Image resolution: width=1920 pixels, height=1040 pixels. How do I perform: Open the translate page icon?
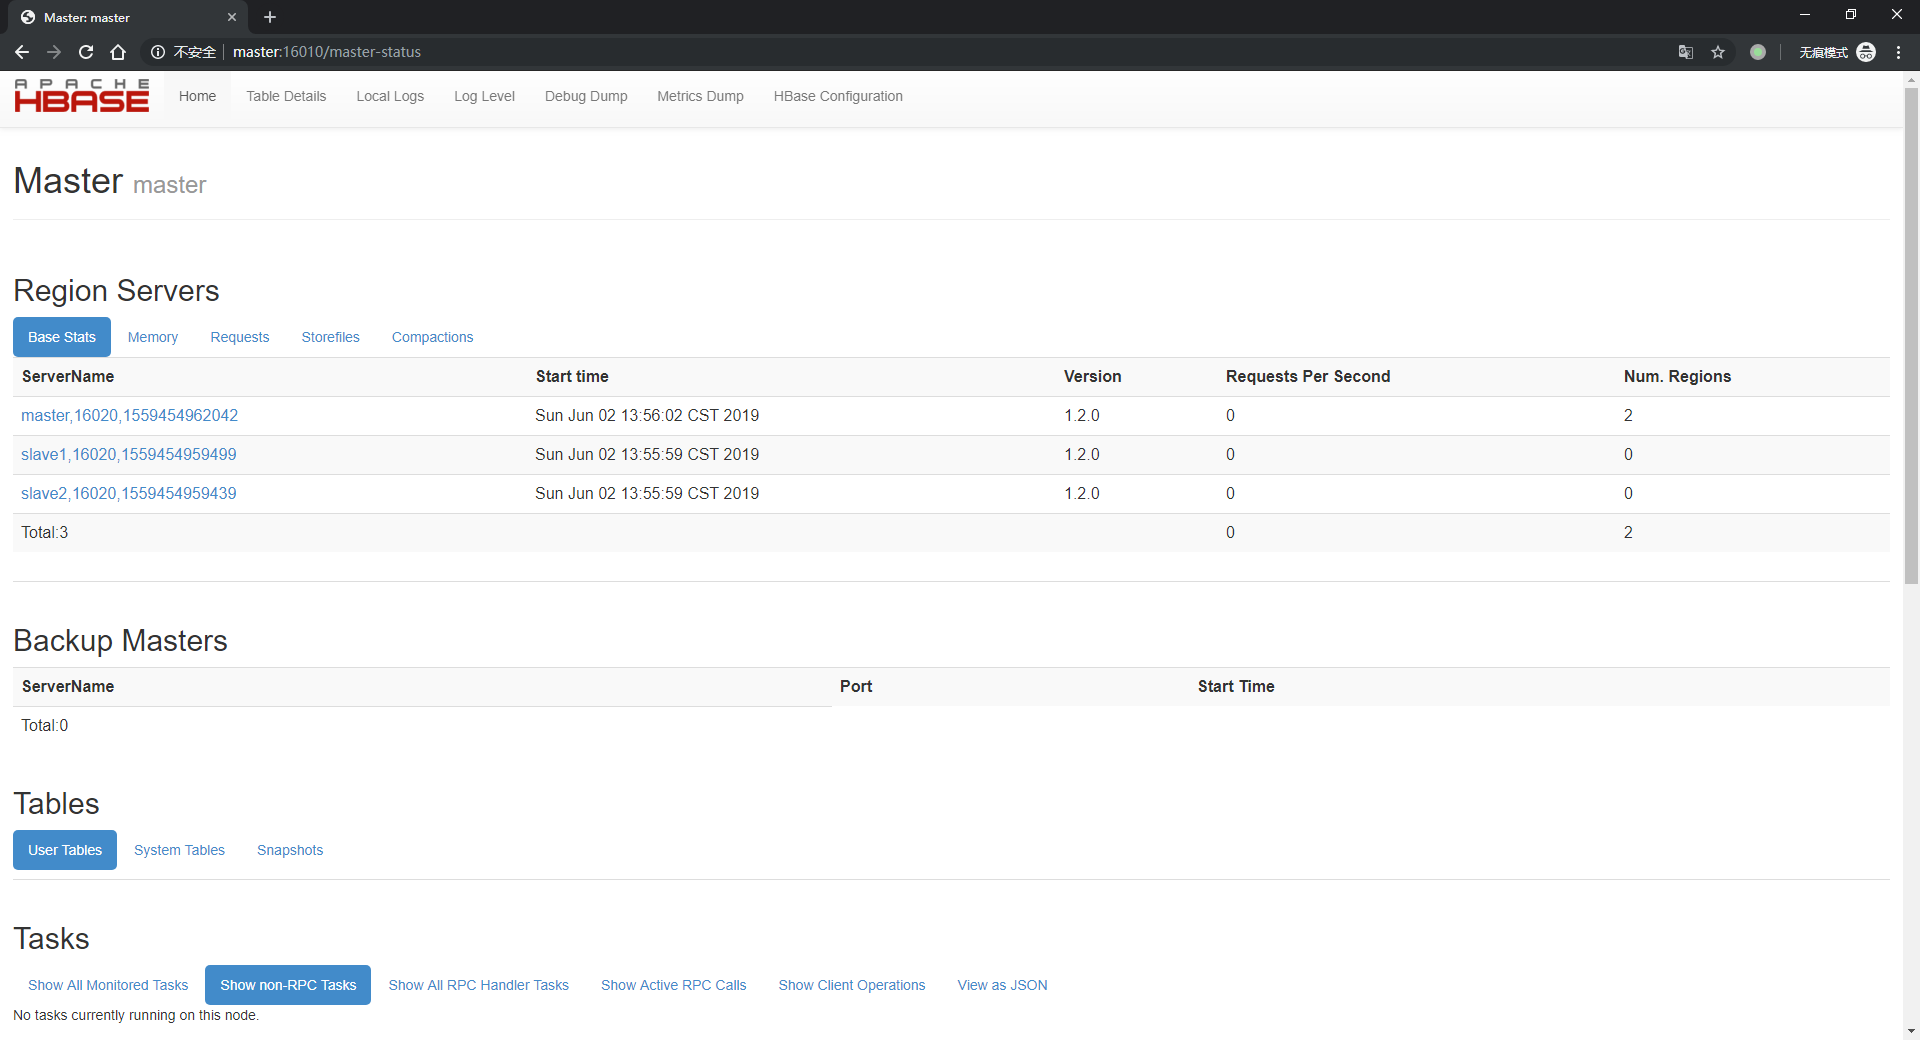[x=1686, y=52]
